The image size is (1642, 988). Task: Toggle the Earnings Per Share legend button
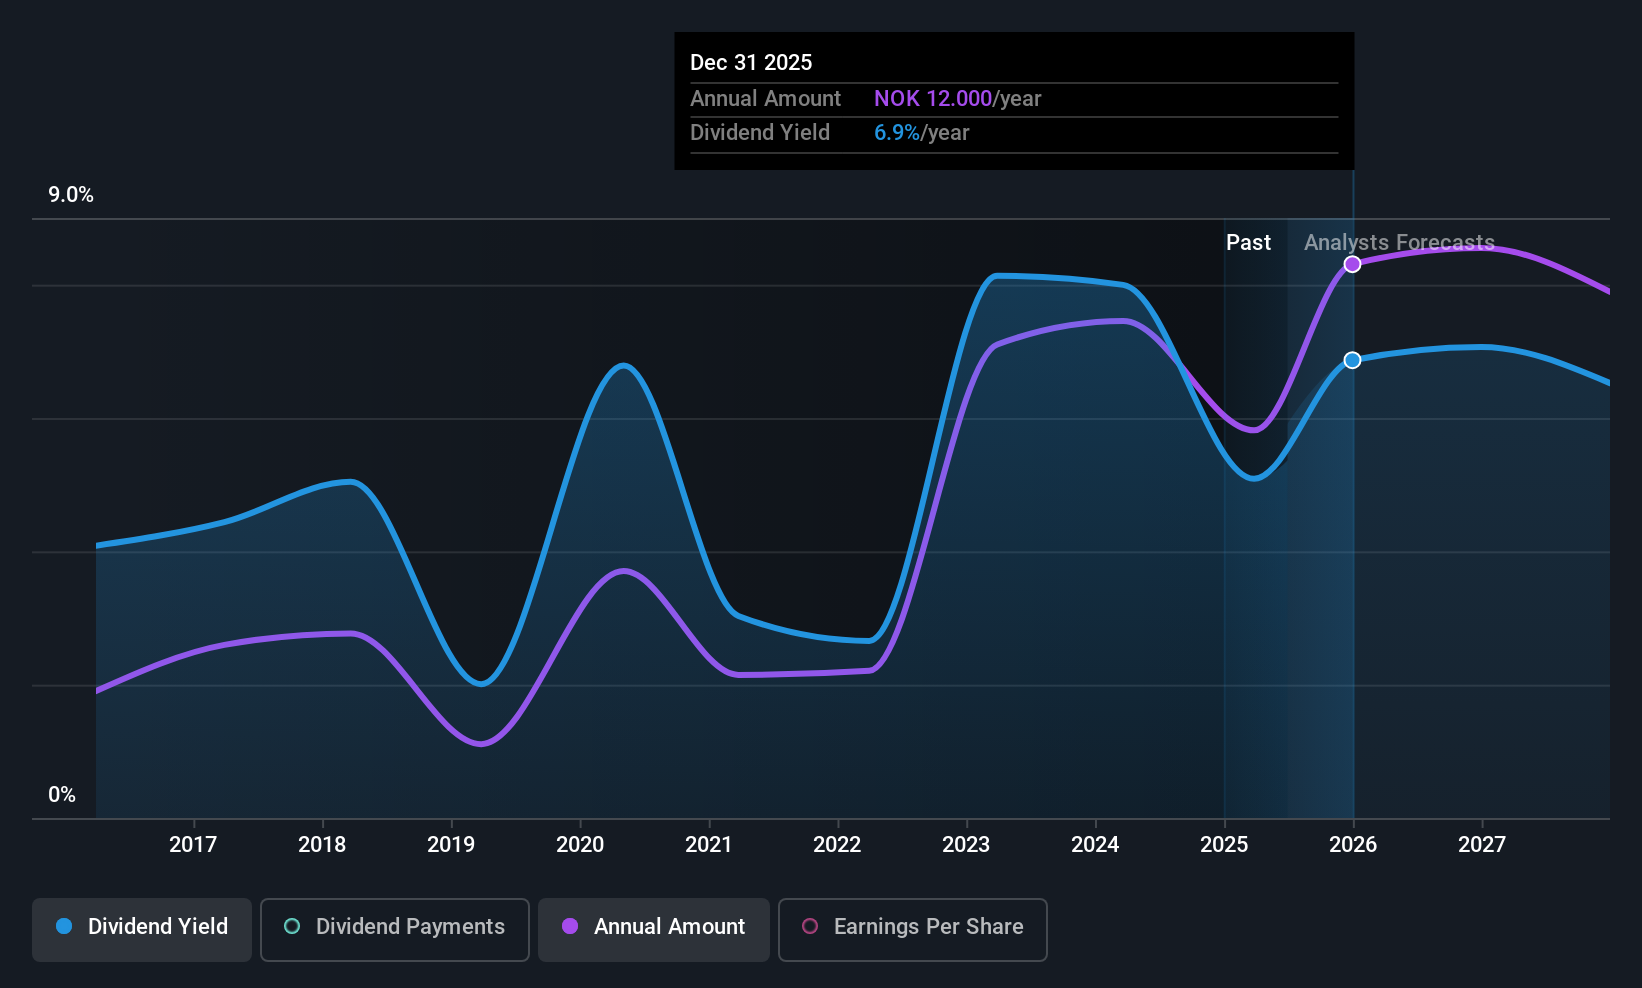click(x=913, y=930)
